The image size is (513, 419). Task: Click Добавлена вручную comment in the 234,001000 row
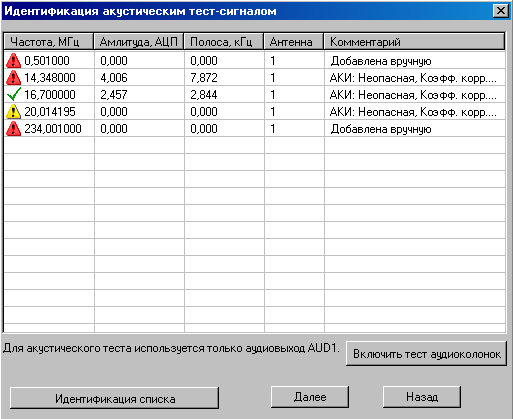(x=381, y=129)
